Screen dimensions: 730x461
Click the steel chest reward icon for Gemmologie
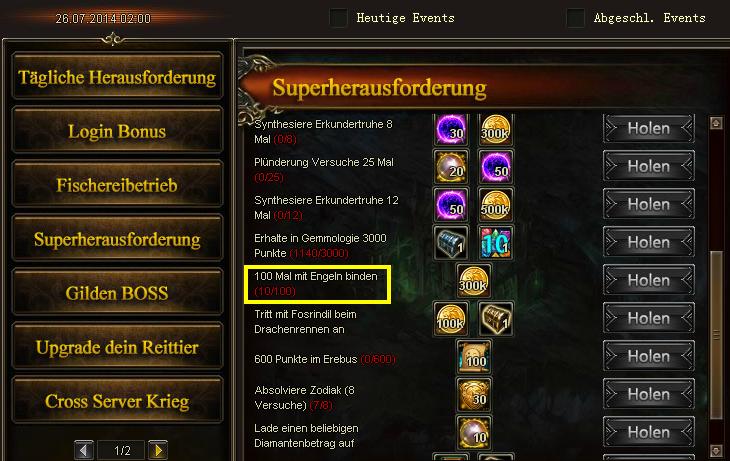[451, 243]
